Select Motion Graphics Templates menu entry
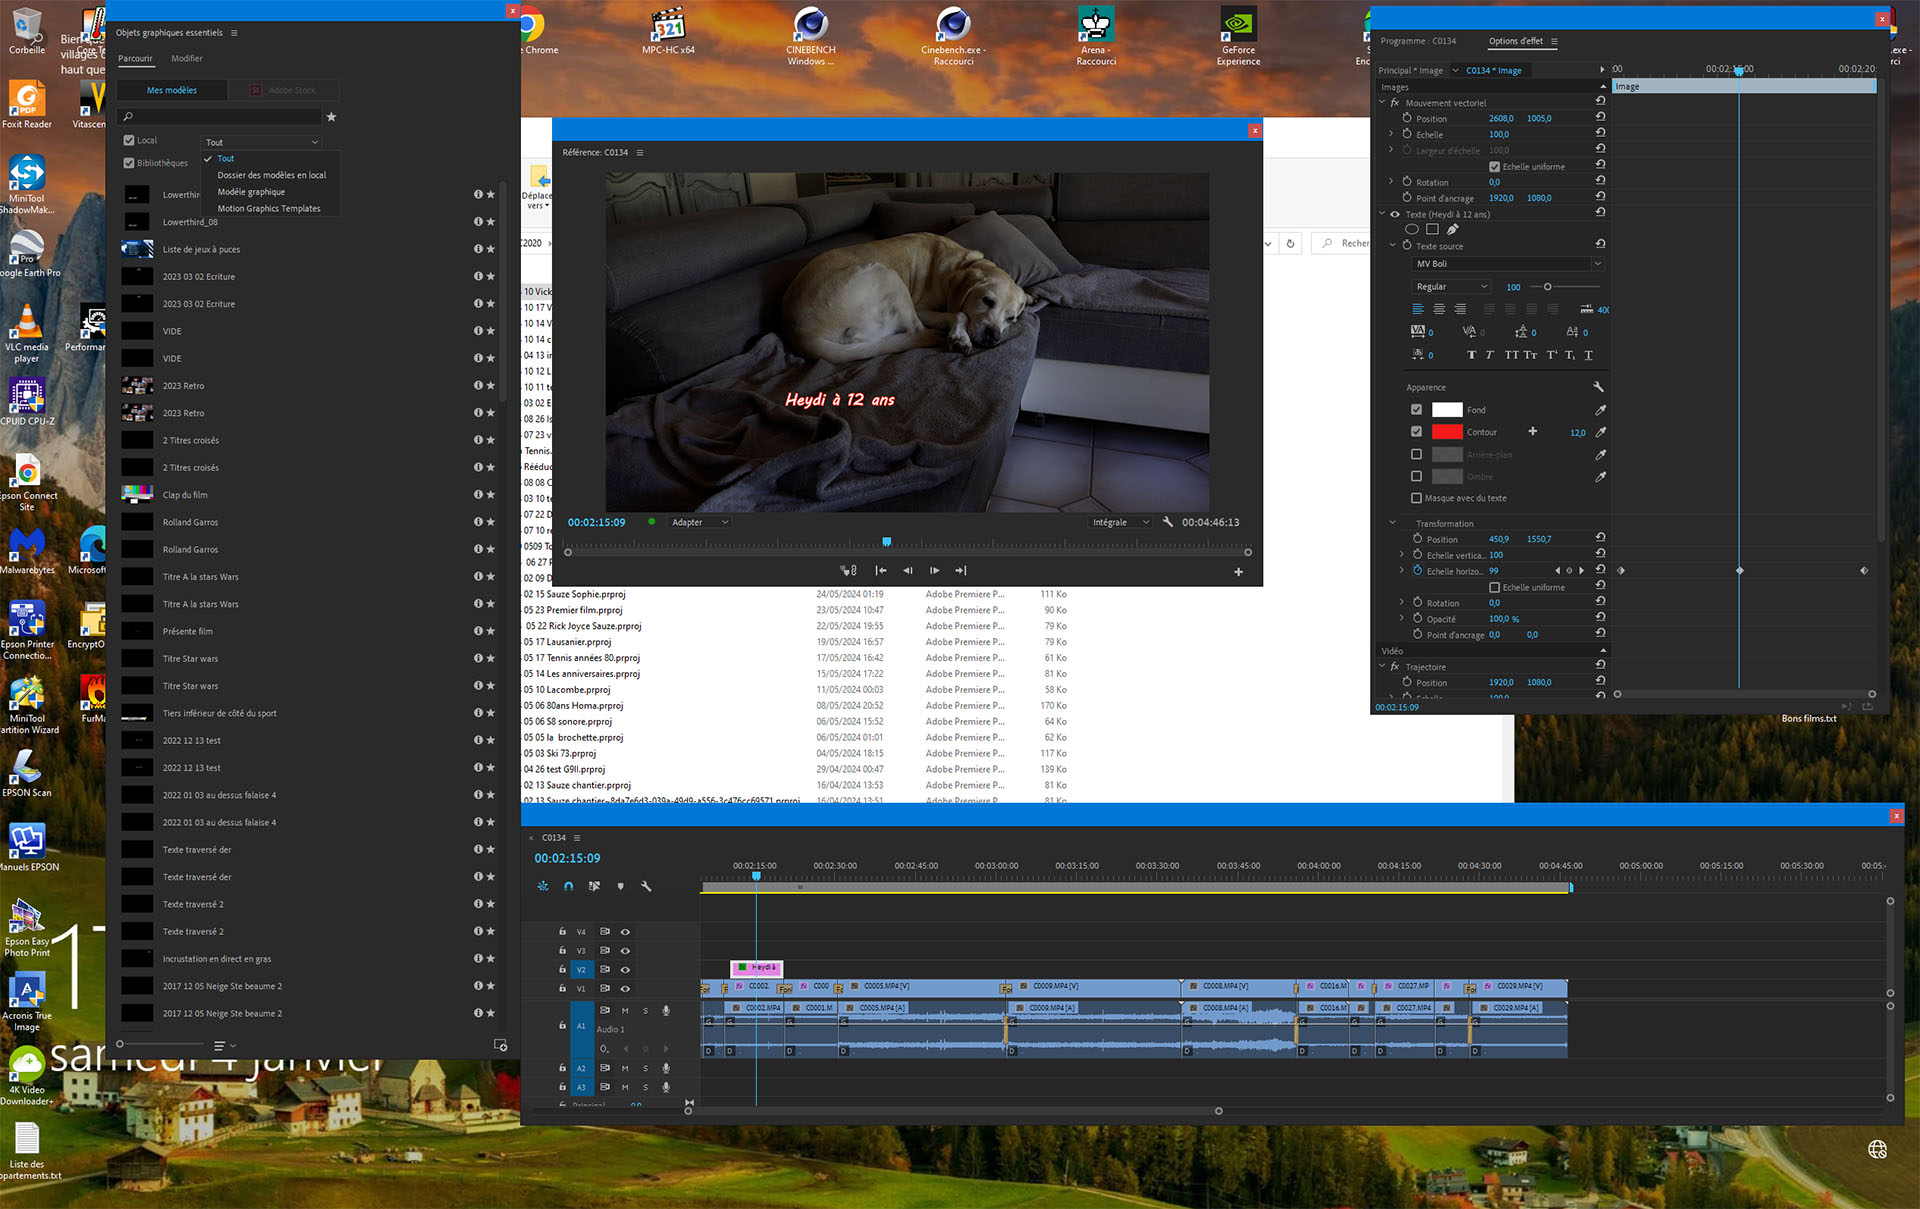 pyautogui.click(x=269, y=209)
